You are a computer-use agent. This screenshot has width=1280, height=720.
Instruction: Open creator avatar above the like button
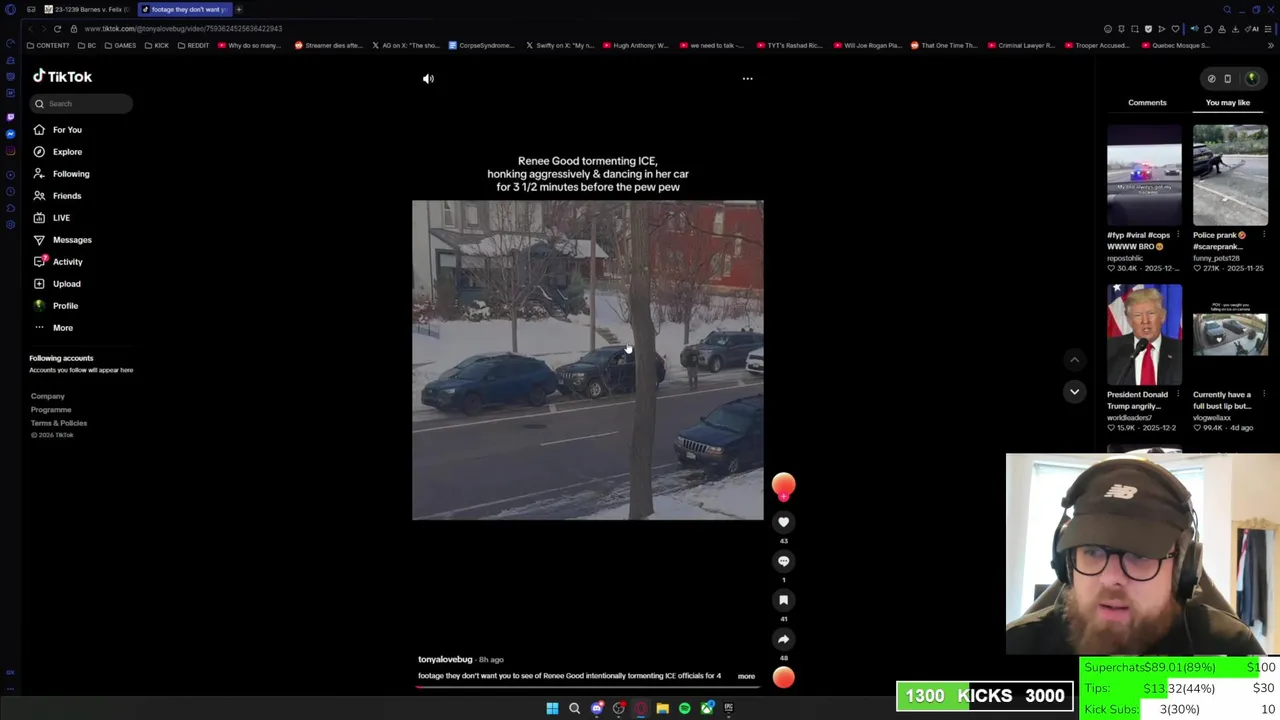783,486
